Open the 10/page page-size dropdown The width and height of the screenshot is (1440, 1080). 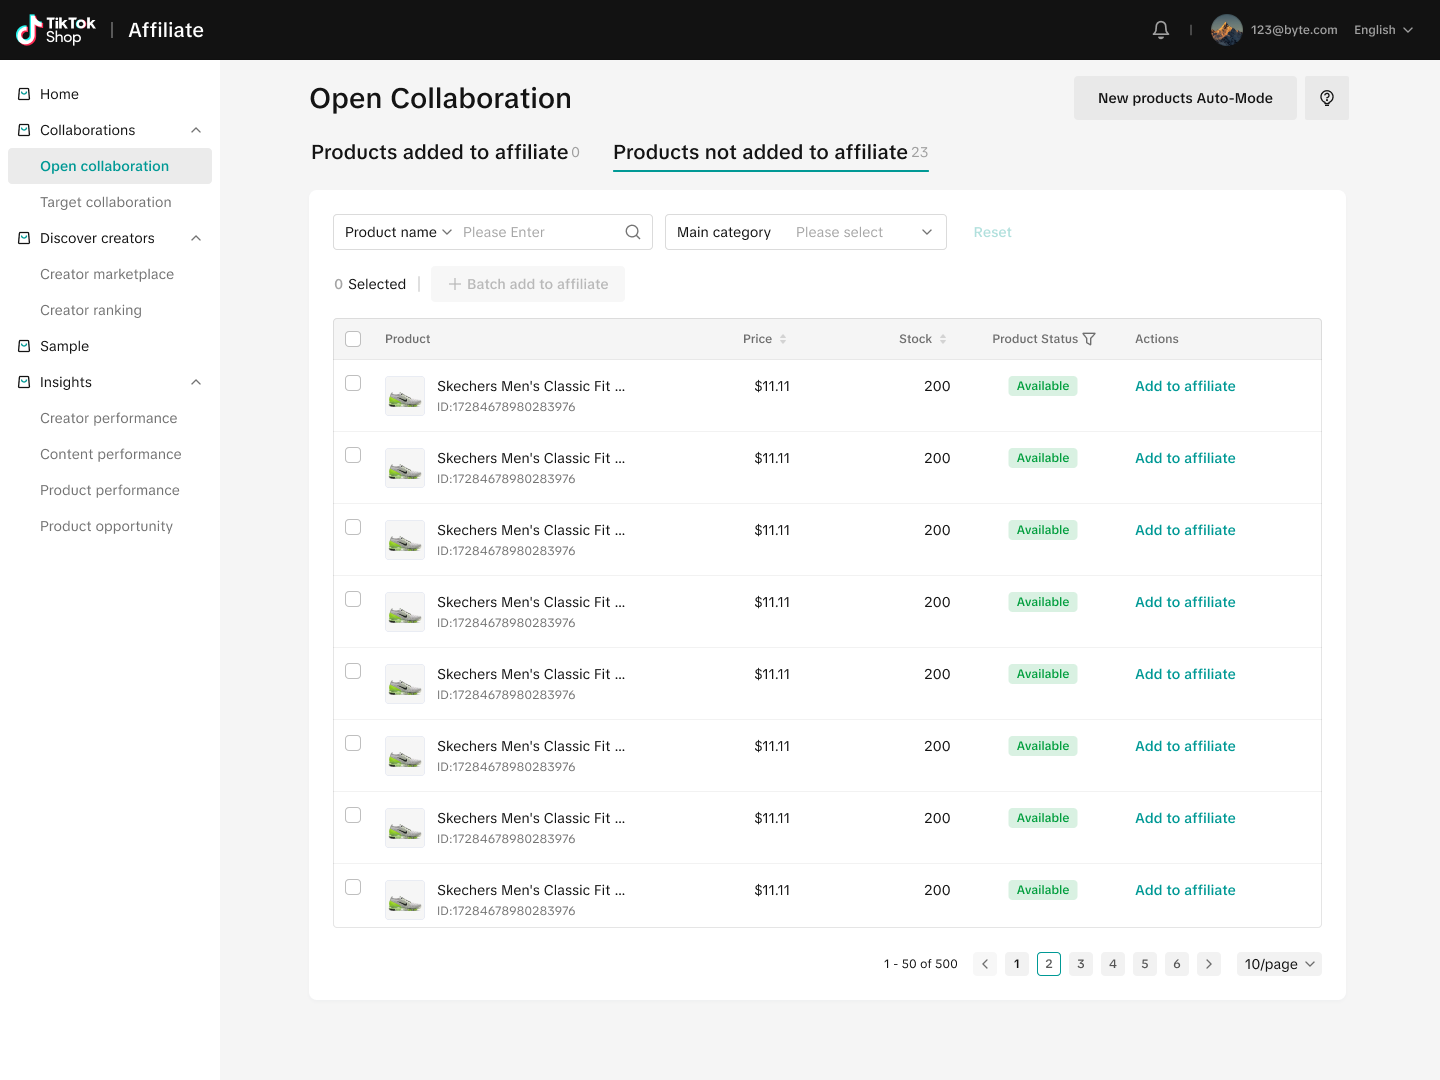point(1279,964)
